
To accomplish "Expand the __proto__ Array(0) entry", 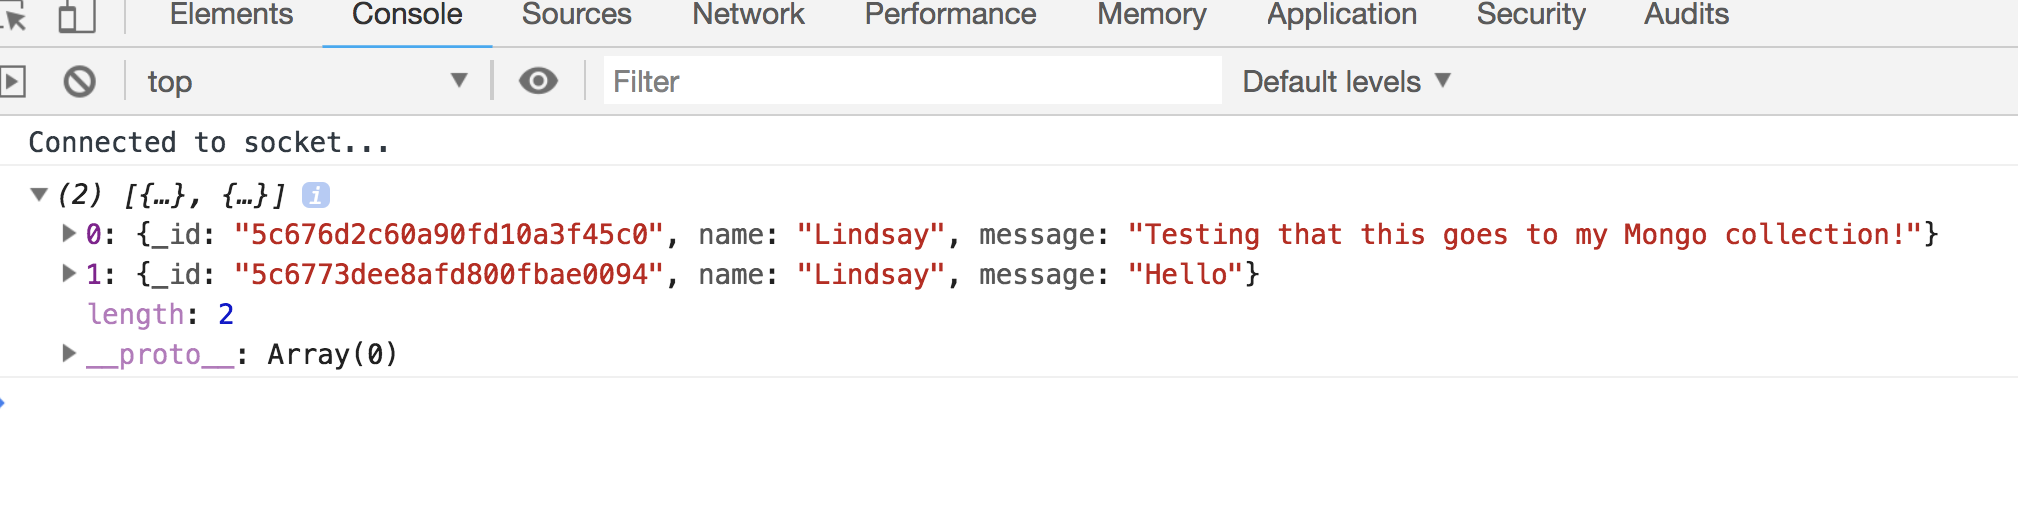I will 69,353.
